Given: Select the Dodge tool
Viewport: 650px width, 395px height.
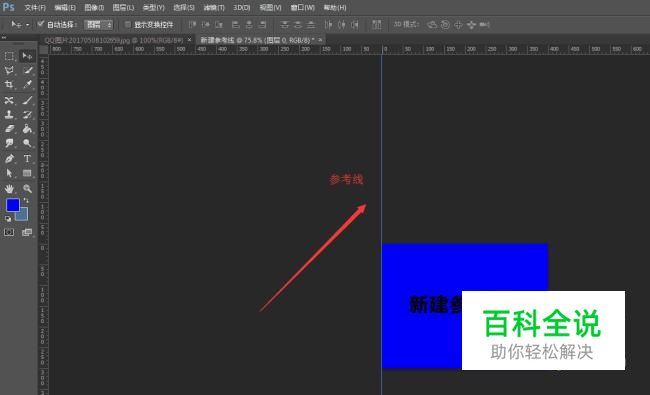Looking at the screenshot, I should pyautogui.click(x=27, y=143).
